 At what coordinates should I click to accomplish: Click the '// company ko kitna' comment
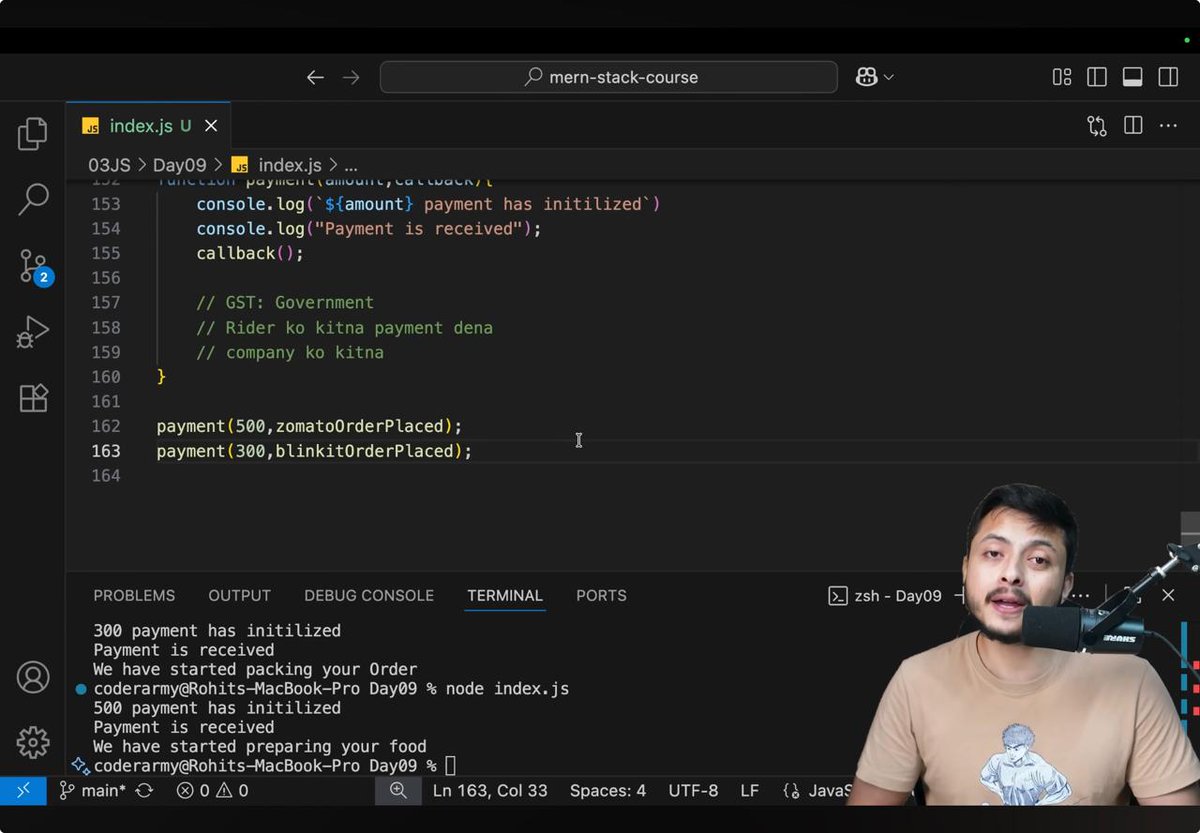[290, 353]
